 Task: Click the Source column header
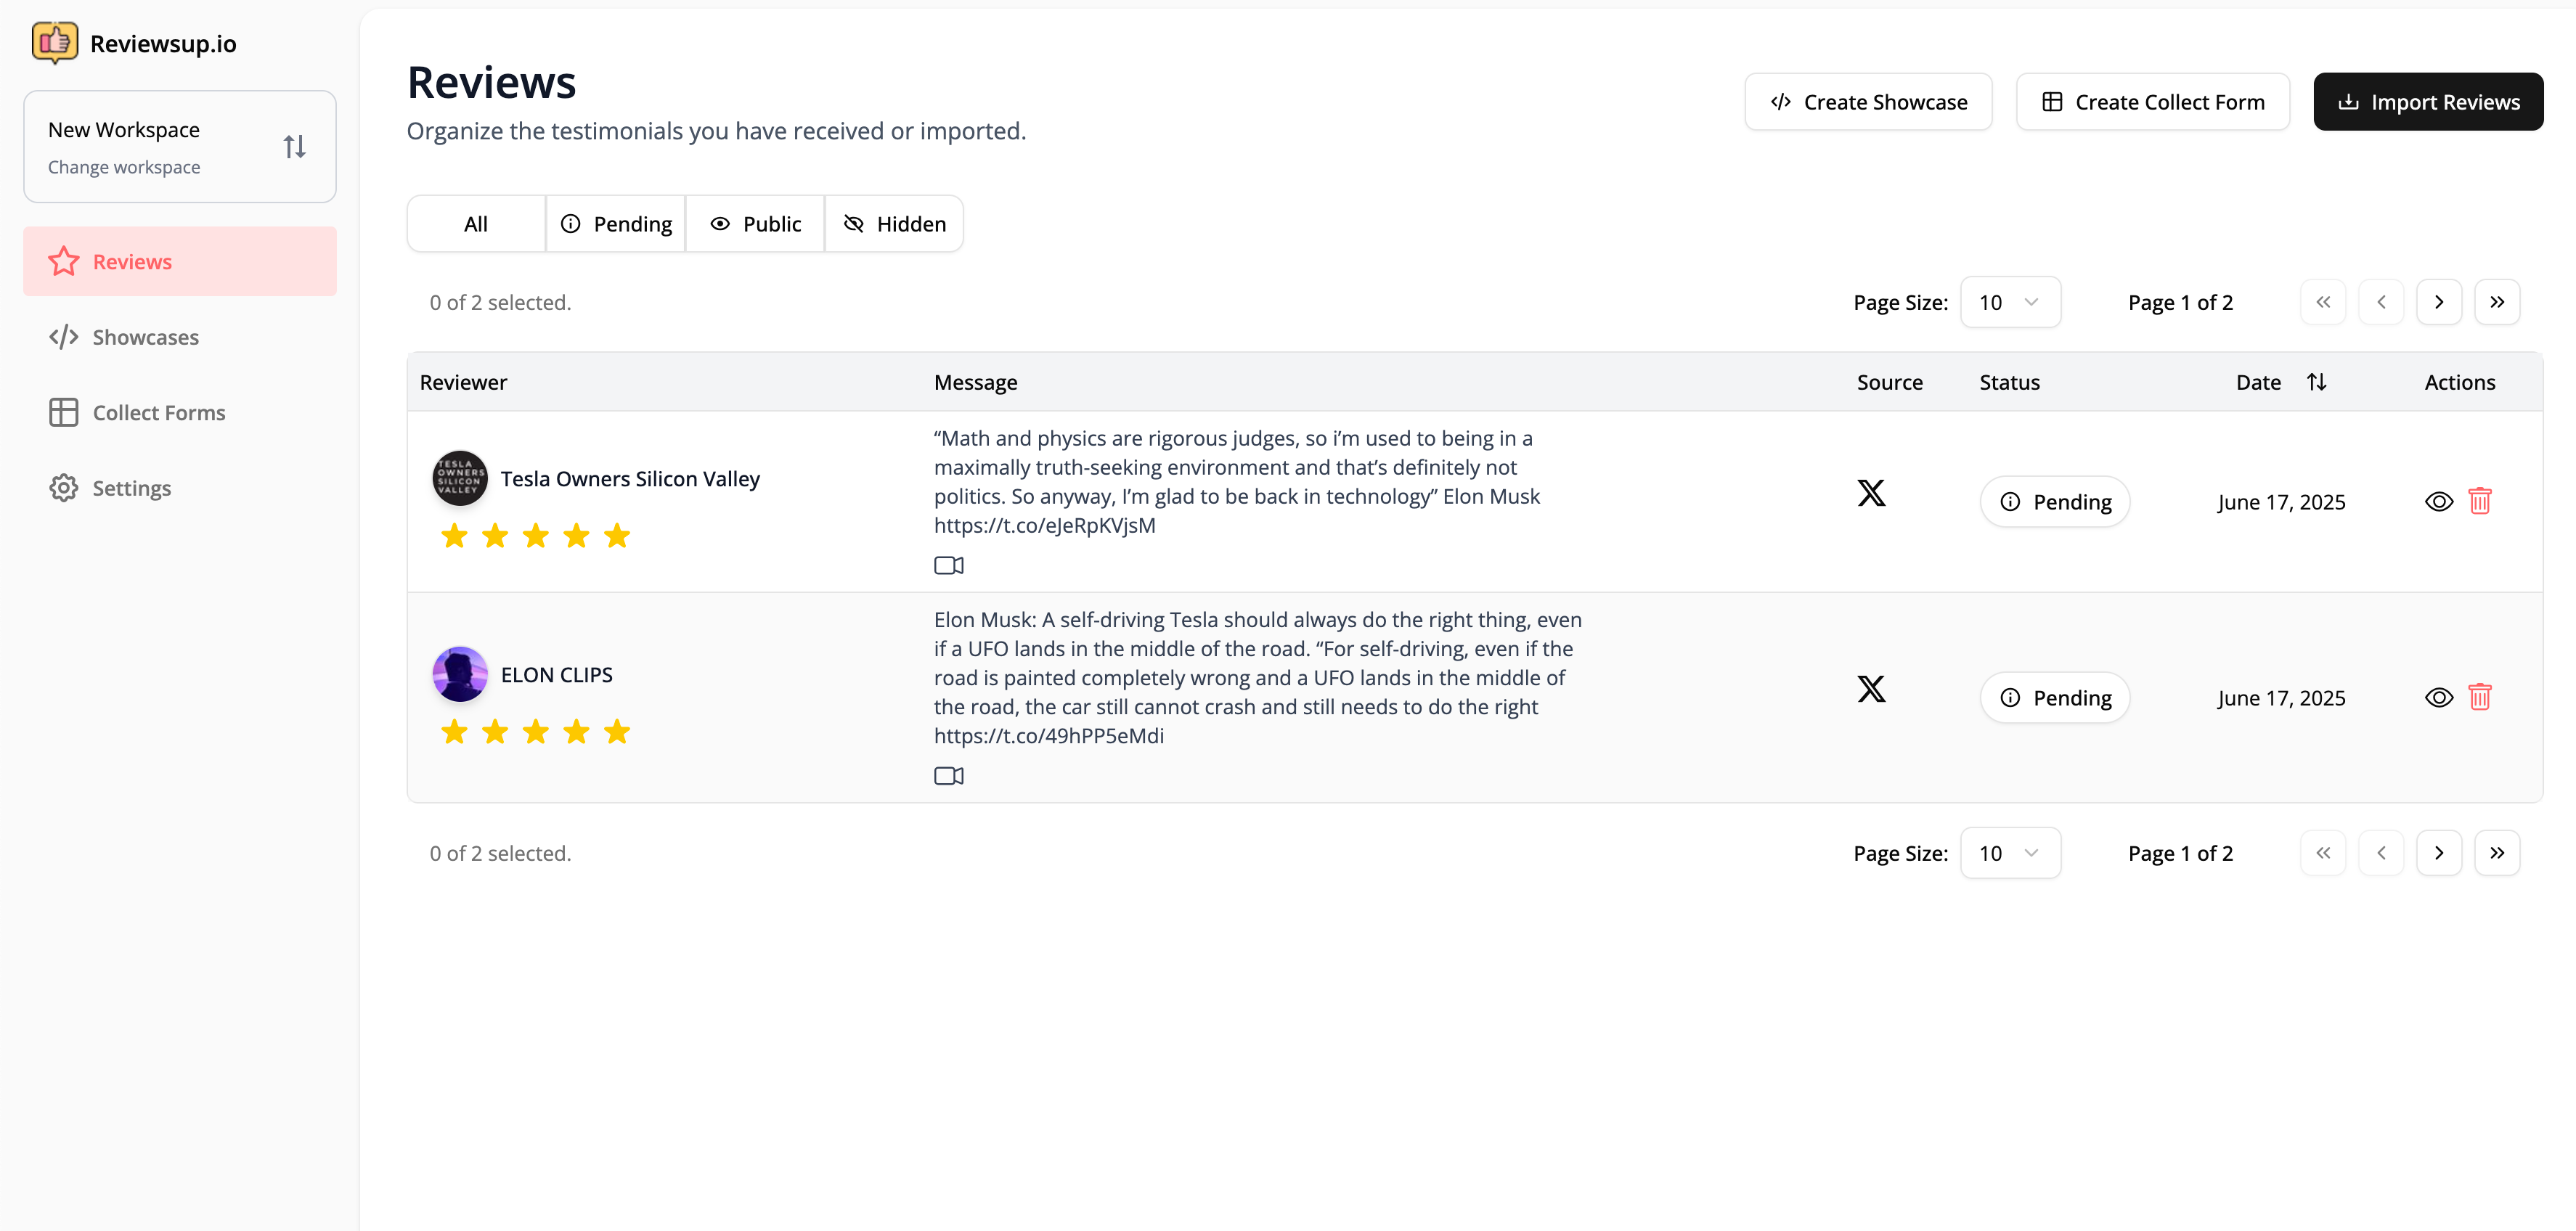pos(1890,382)
